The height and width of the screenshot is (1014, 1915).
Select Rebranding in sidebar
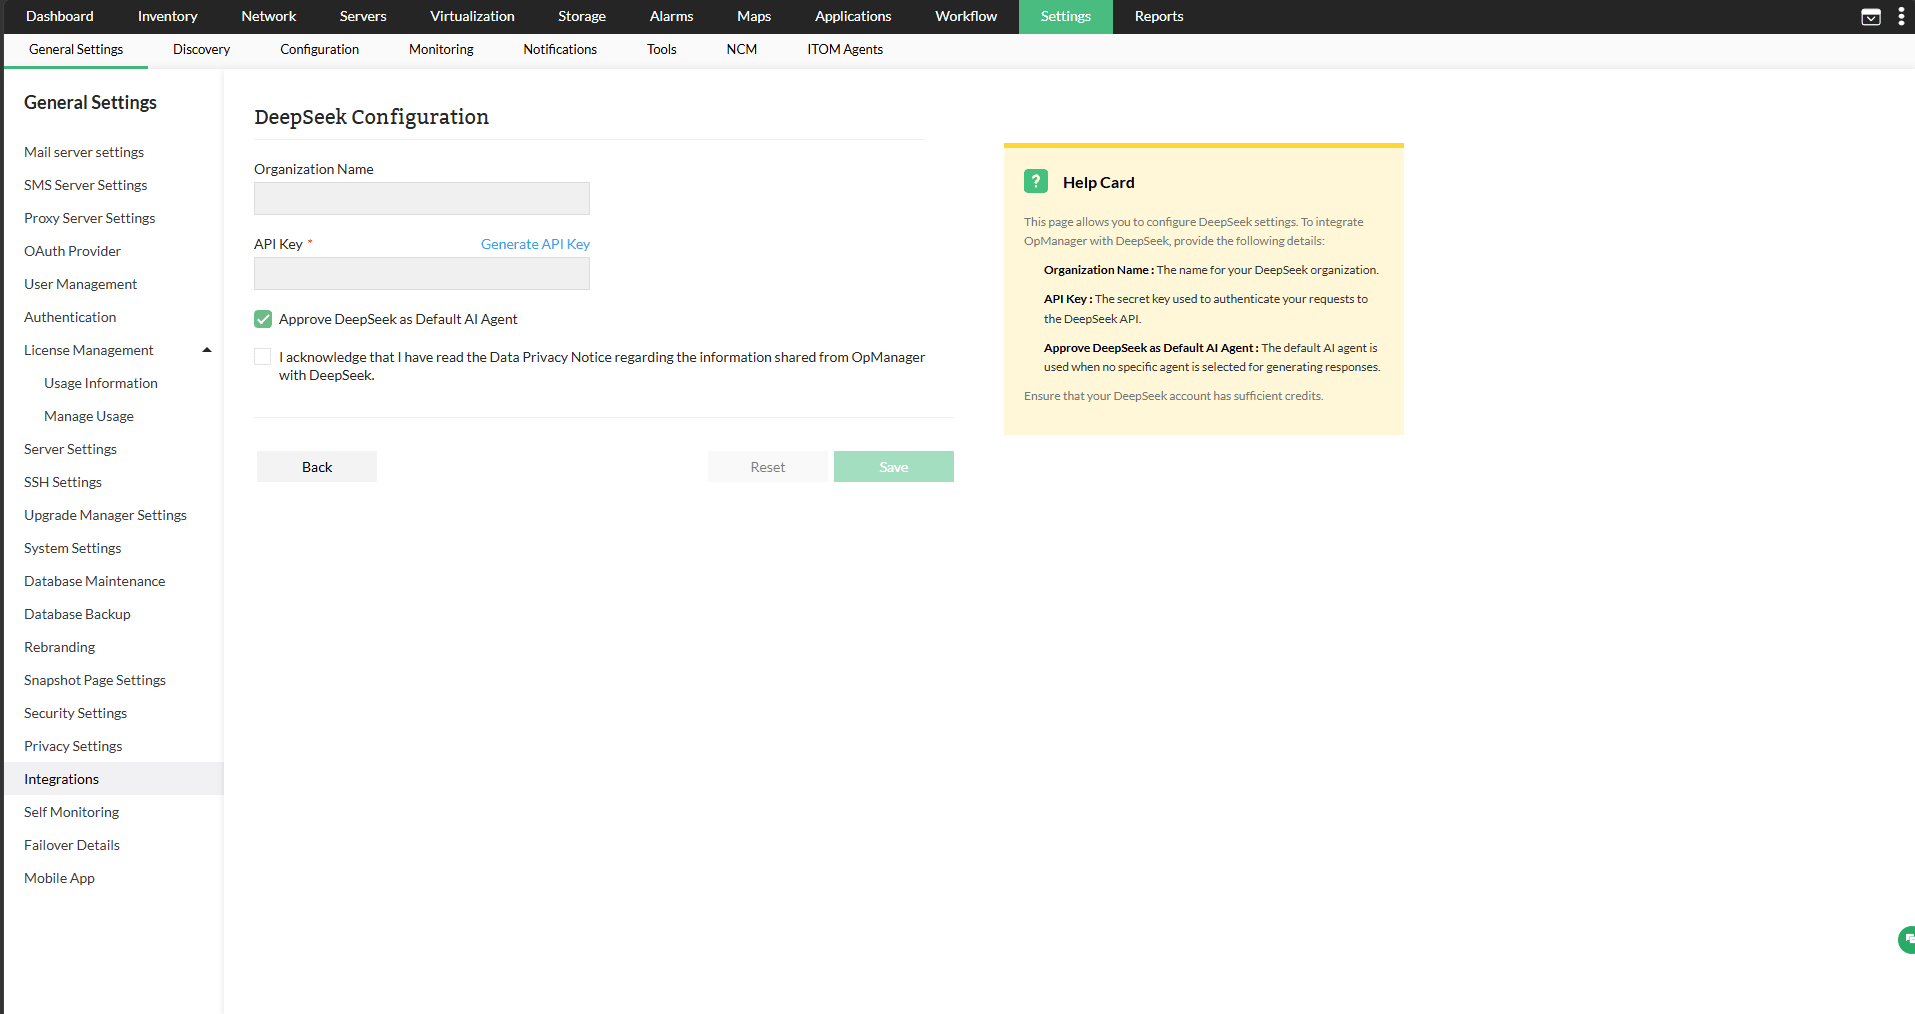tap(59, 647)
